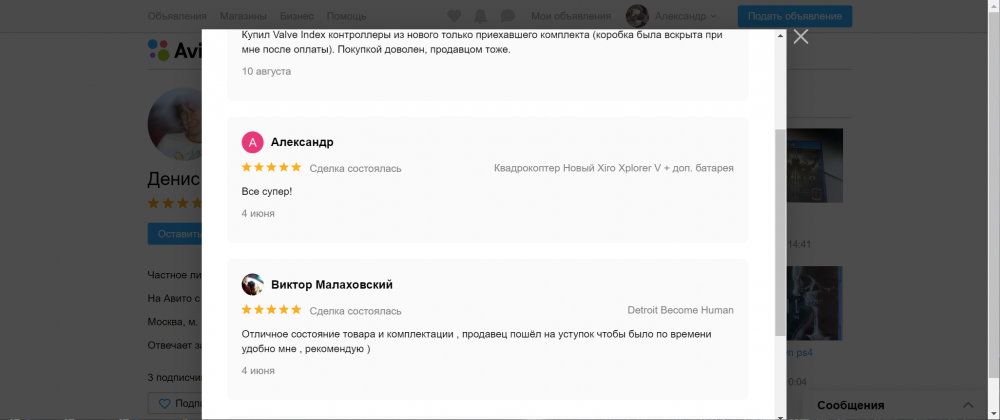Screen dimensions: 1000x420
Task: Open notifications bell icon
Action: point(480,16)
